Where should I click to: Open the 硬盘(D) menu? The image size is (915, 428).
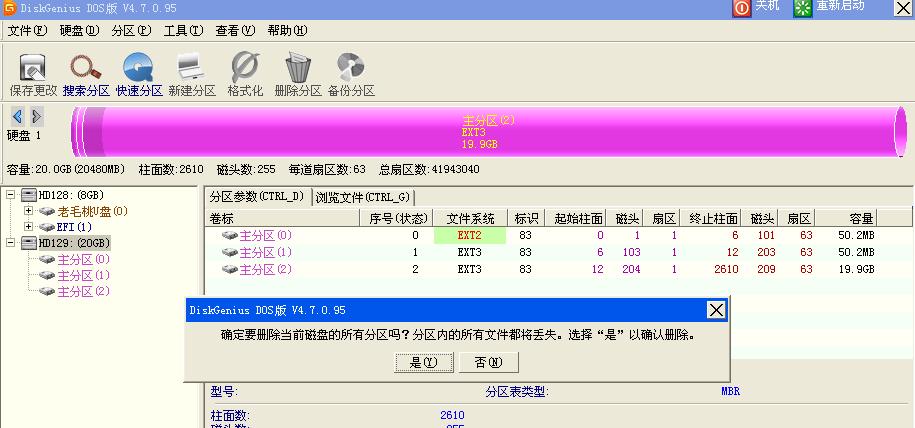(79, 30)
